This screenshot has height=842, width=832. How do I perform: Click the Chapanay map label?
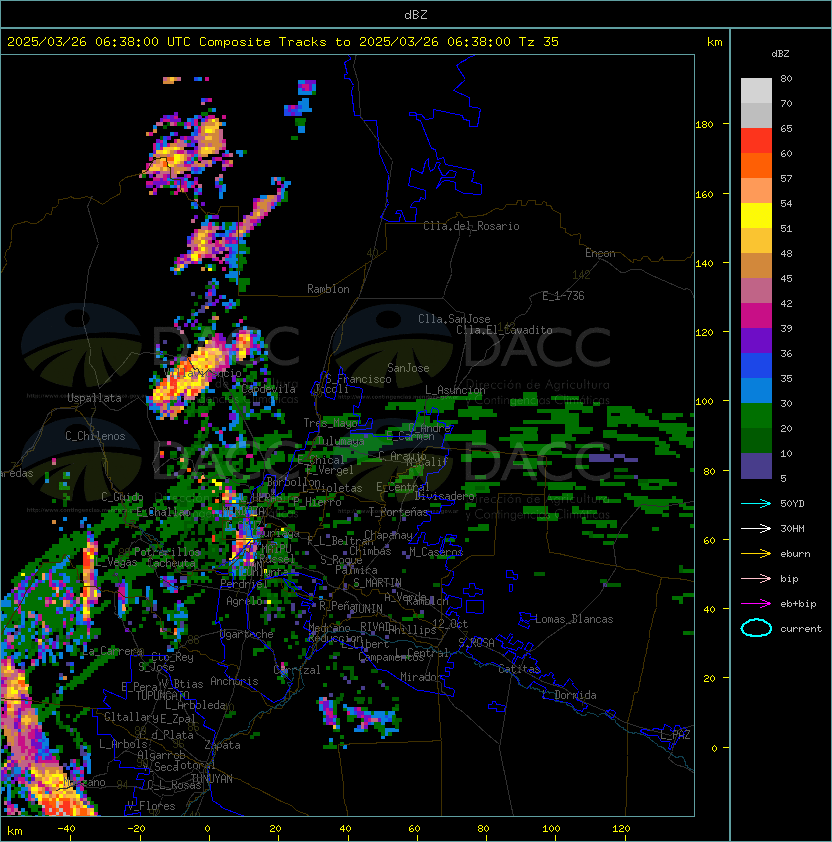coord(388,535)
